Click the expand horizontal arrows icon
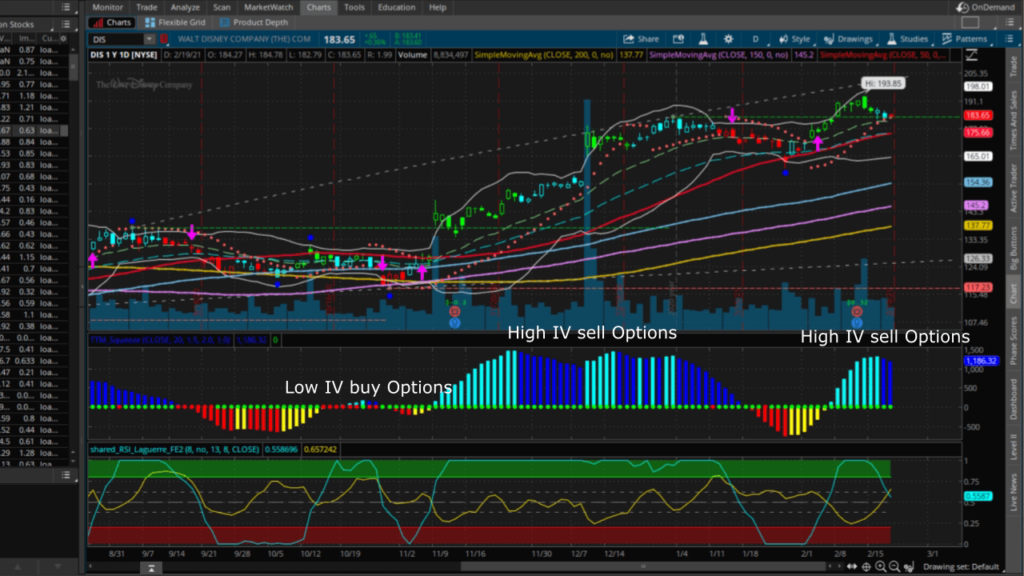This screenshot has width=1024, height=576. coord(852,567)
